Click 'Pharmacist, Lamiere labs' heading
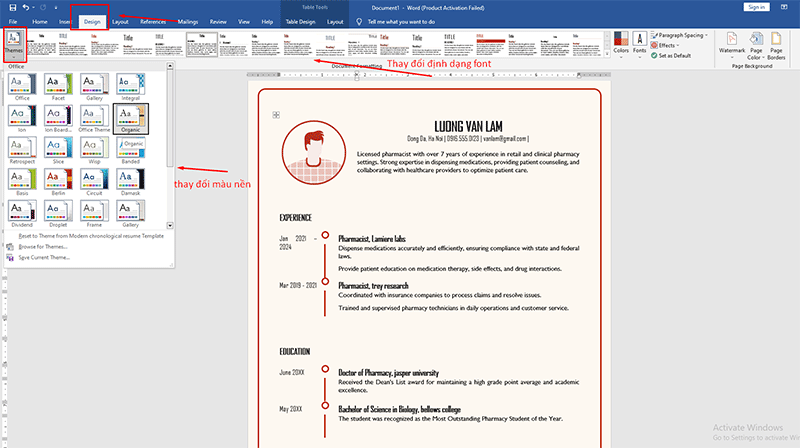The image size is (800, 448). [x=372, y=239]
